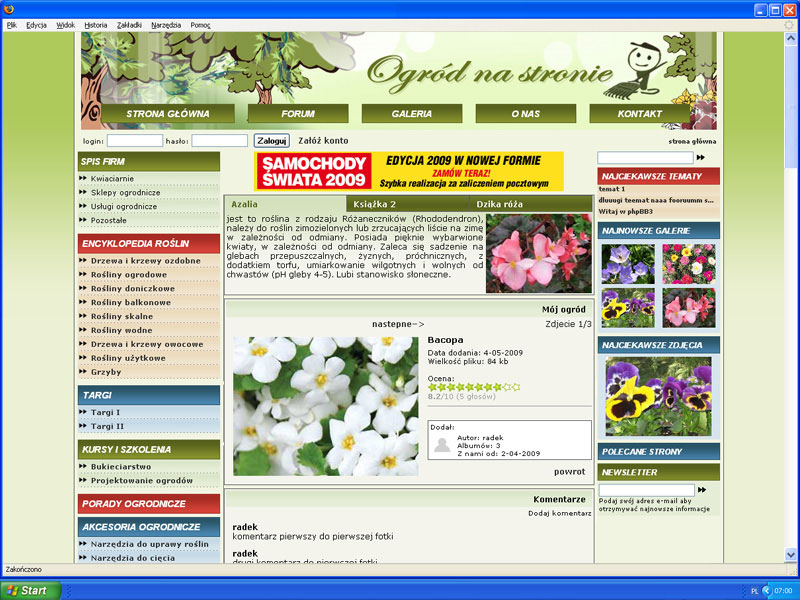Open the pink begonia image in Azalia tab
The image size is (800, 600).
click(539, 254)
